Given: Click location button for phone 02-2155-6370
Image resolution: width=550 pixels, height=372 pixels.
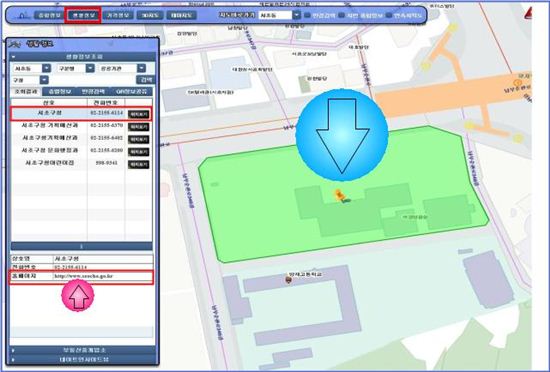Looking at the screenshot, I should [139, 127].
